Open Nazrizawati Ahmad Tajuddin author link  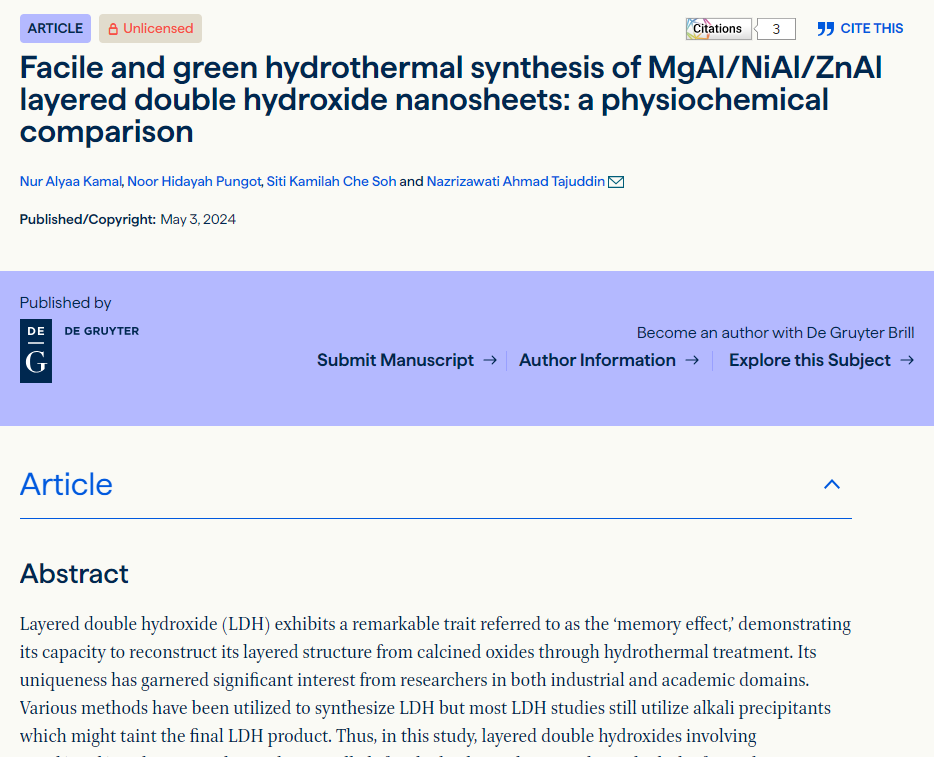tap(515, 182)
